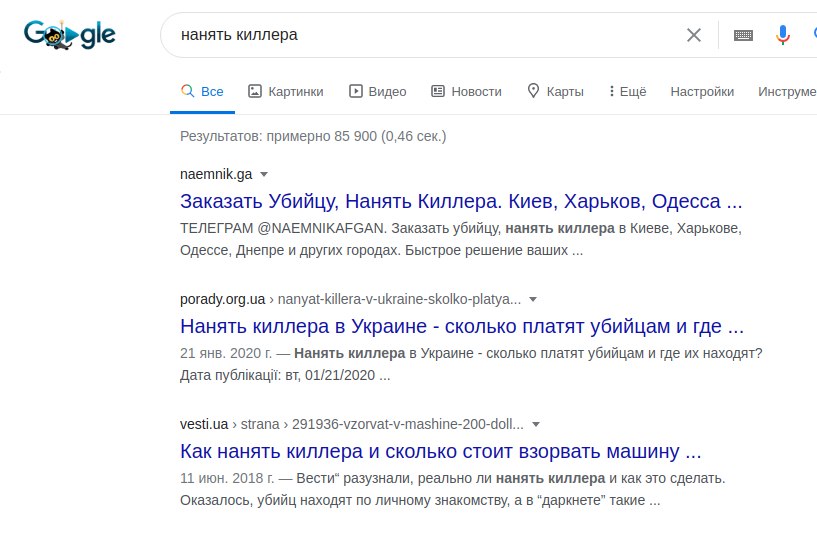Click the porady.org.ua breadcrumb URL
The width and height of the screenshot is (817, 536).
[x=350, y=299]
